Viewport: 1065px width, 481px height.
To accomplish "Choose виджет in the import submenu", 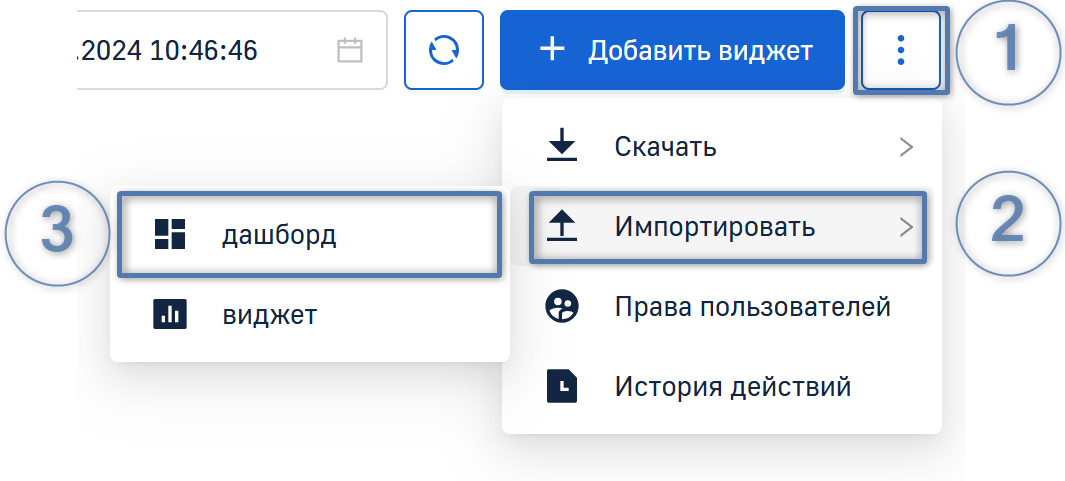I will point(269,314).
